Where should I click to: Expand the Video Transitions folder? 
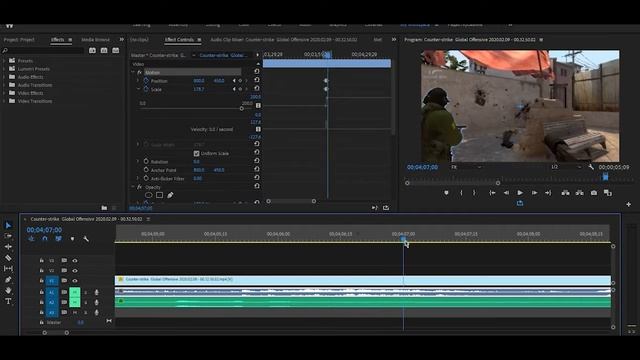tap(5, 101)
